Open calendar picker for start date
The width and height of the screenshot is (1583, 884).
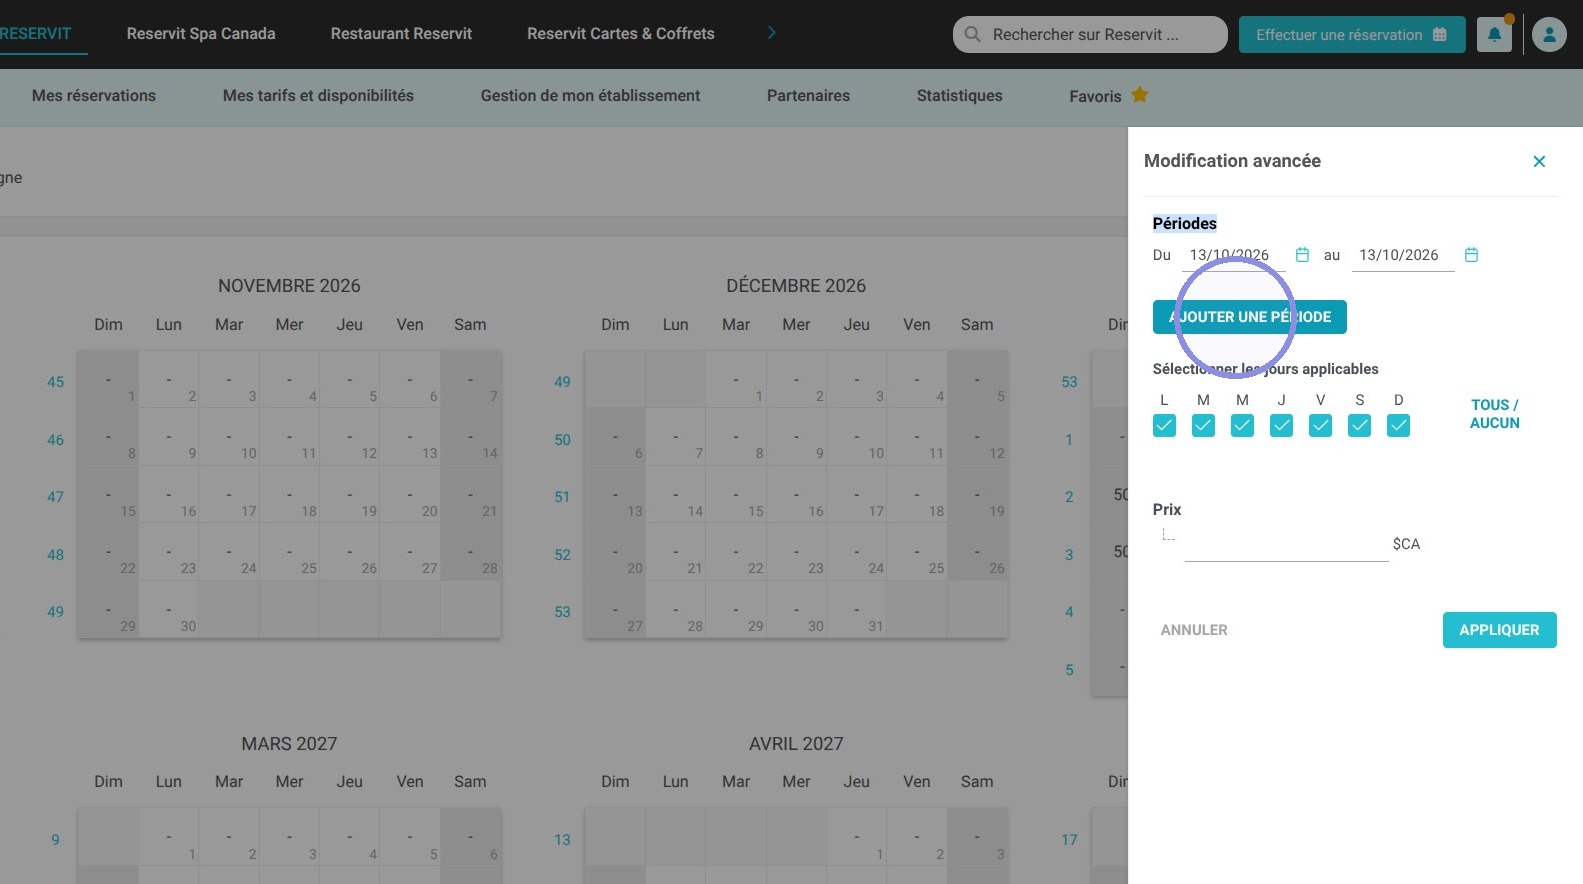(1302, 255)
